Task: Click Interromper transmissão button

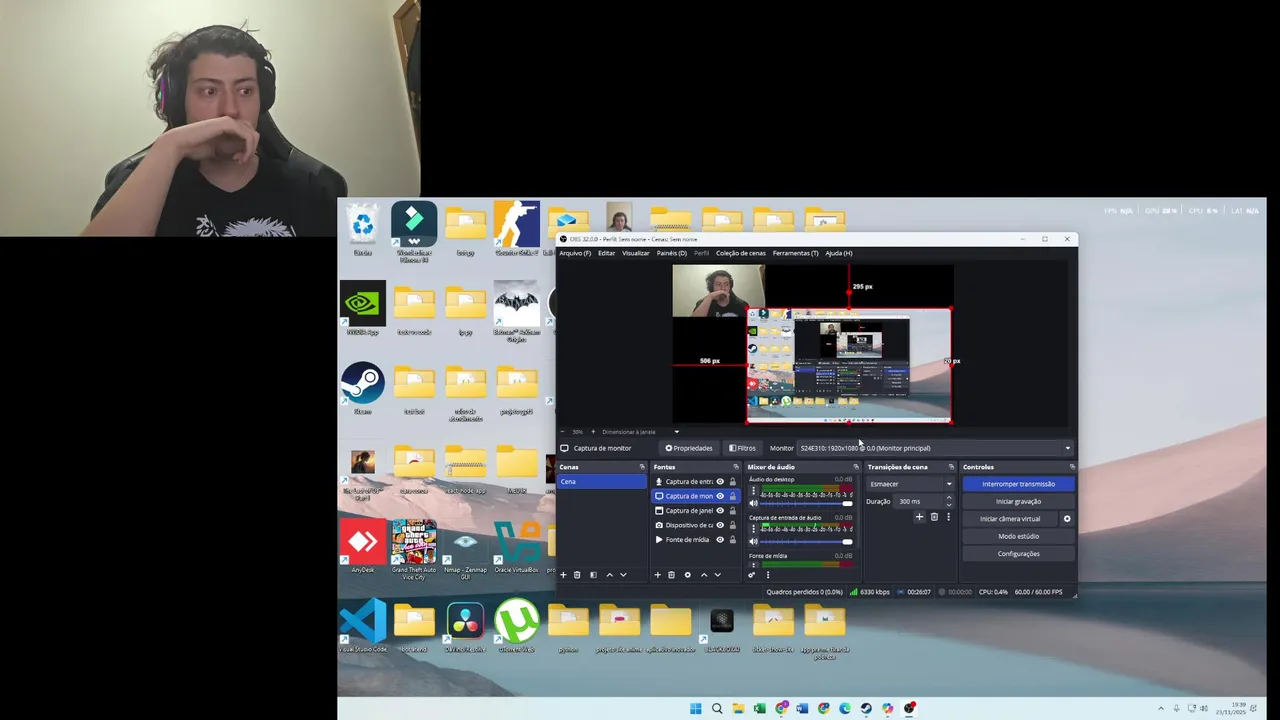Action: pos(1018,484)
